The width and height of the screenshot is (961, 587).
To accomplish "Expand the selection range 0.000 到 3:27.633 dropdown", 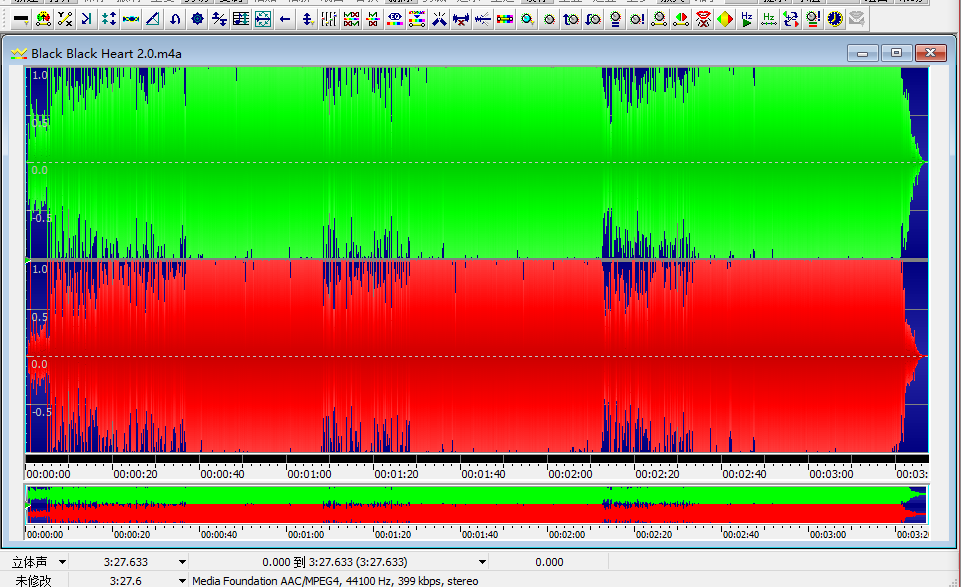I will click(483, 562).
